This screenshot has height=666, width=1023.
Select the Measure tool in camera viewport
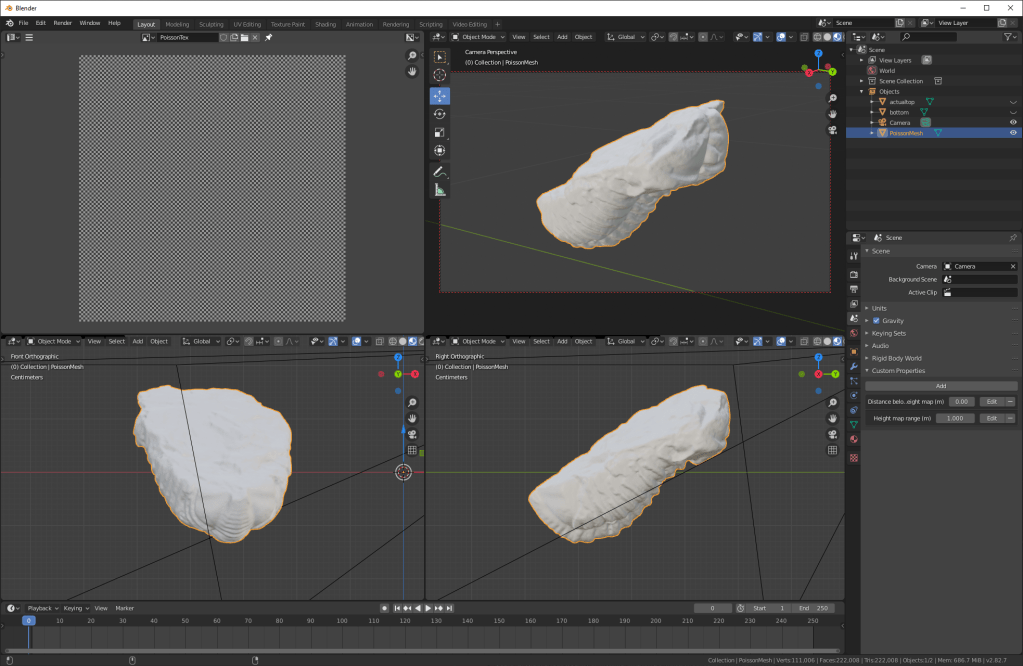point(440,190)
